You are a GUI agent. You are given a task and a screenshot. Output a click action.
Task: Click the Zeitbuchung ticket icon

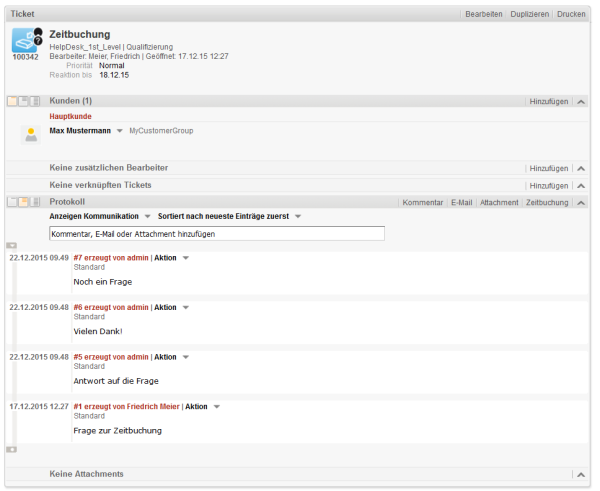point(25,40)
